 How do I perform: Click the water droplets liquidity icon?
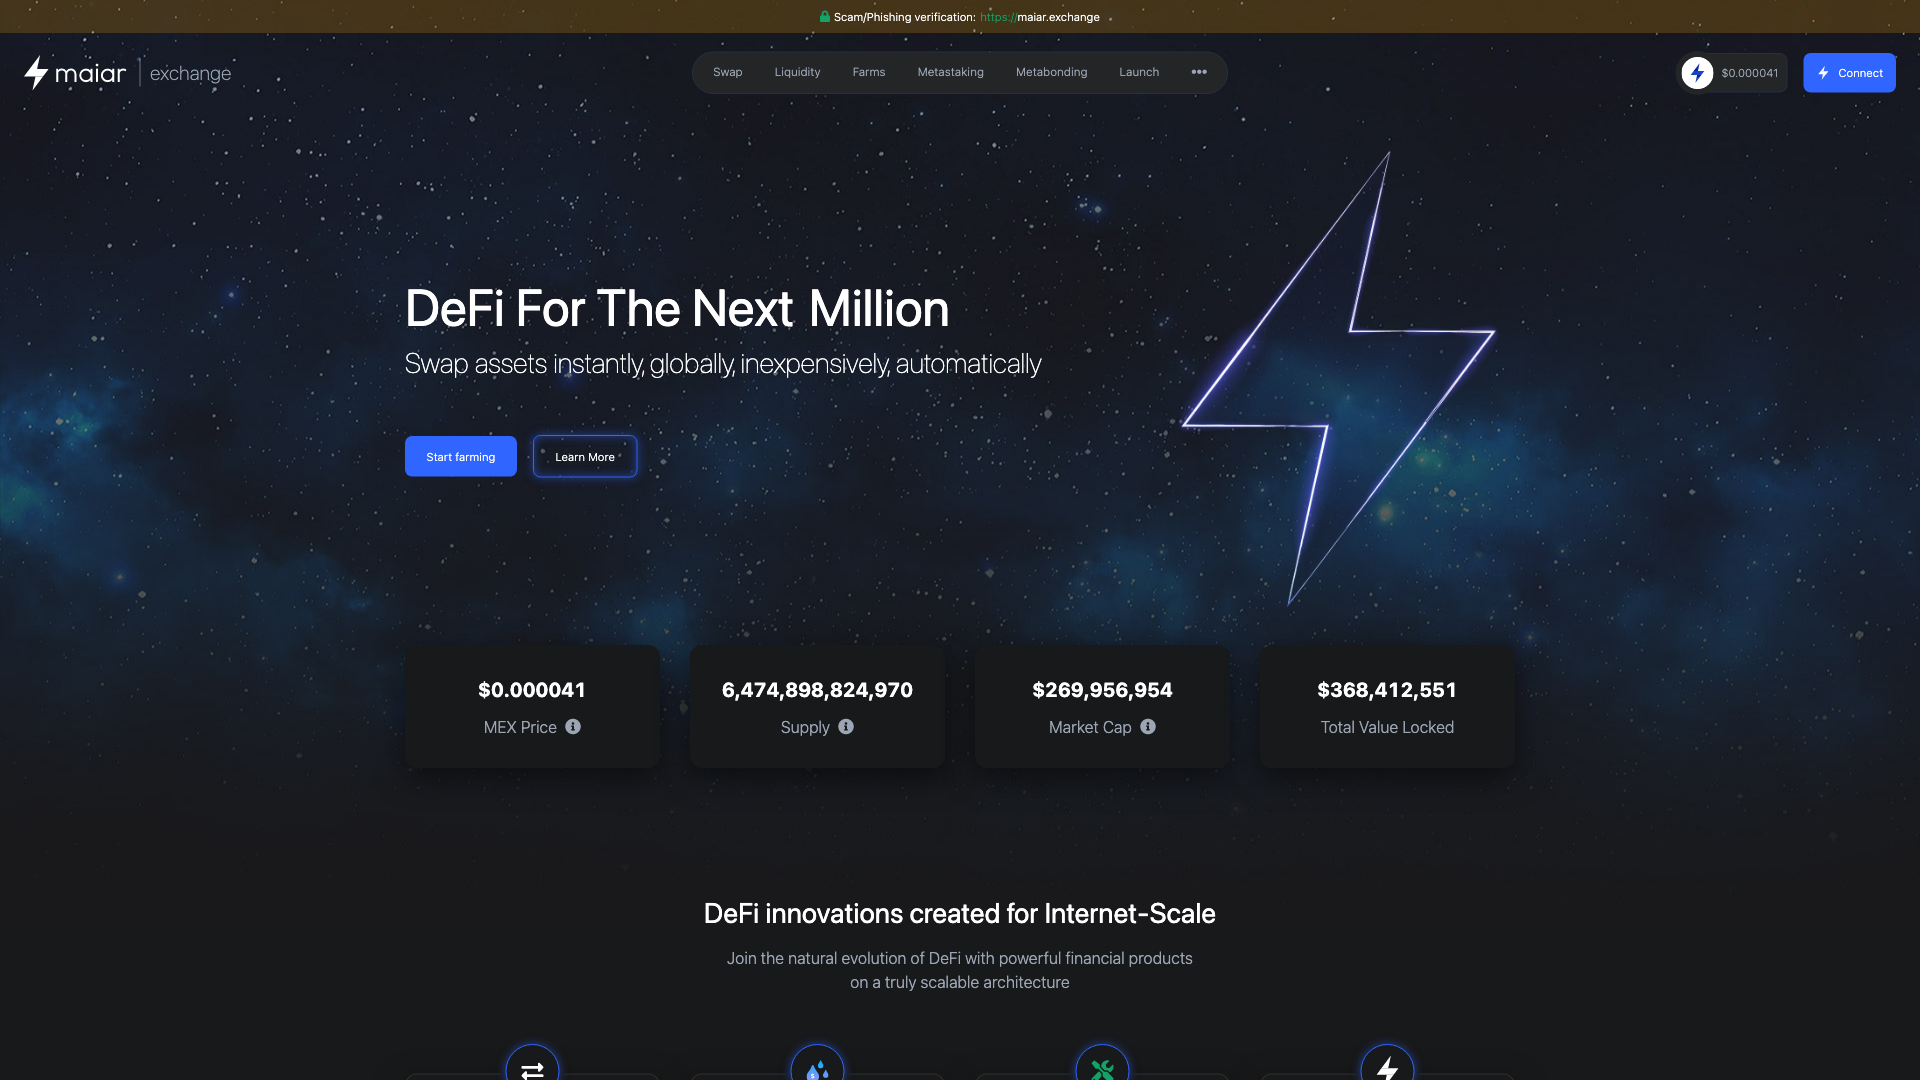point(817,1066)
